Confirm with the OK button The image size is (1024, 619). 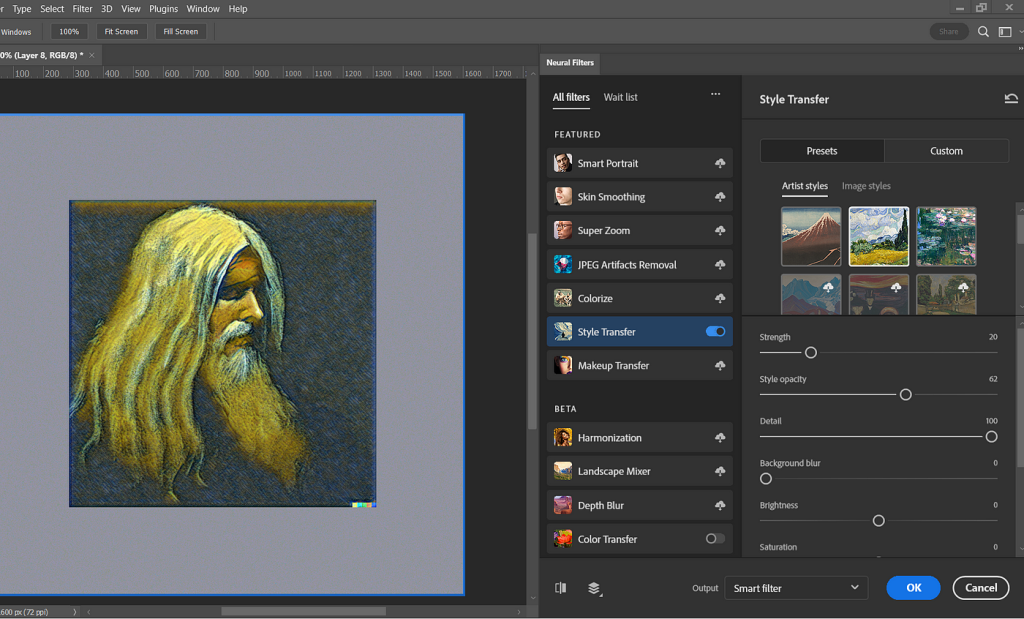(914, 588)
